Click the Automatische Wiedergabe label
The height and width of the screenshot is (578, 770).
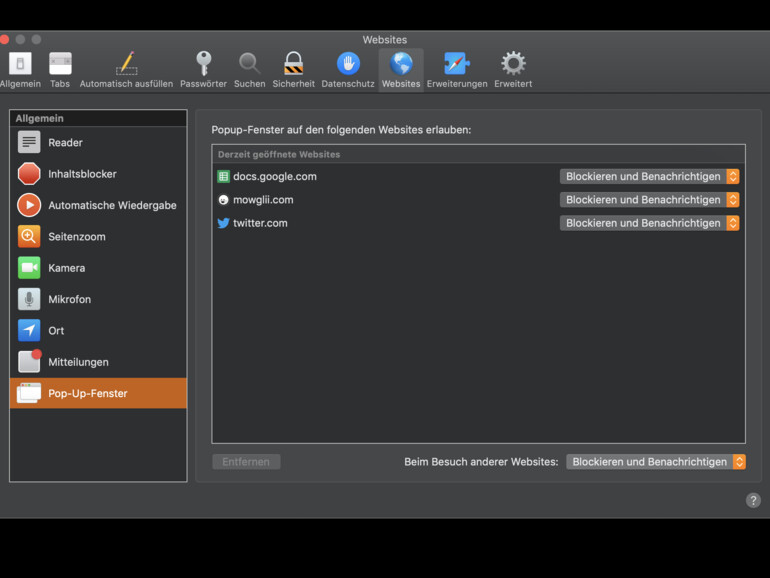click(x=112, y=205)
